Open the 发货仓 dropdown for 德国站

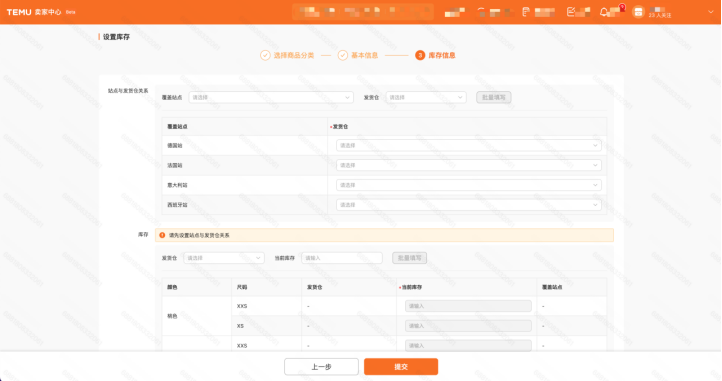(468, 145)
